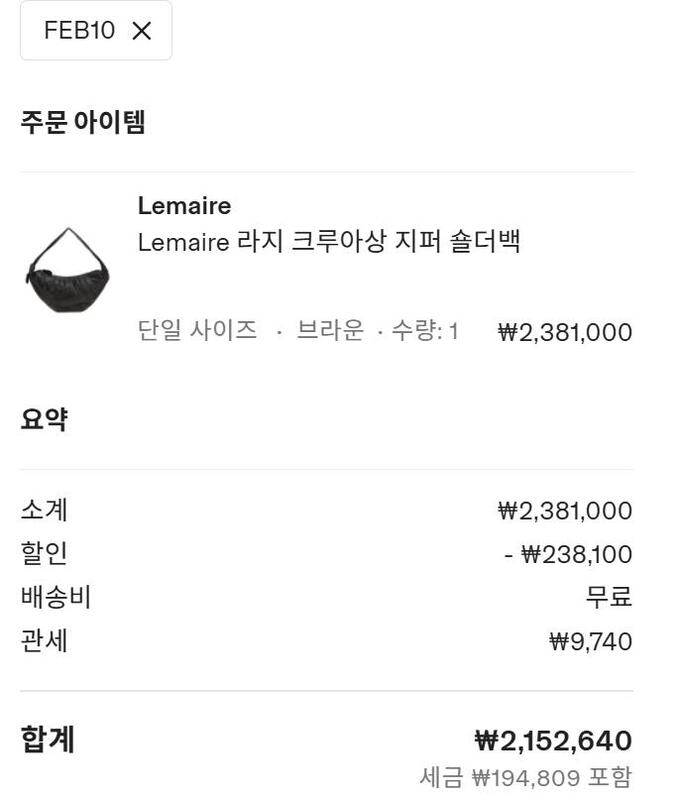
Task: Click the 배송비 shipping label
Action: pos(56,598)
